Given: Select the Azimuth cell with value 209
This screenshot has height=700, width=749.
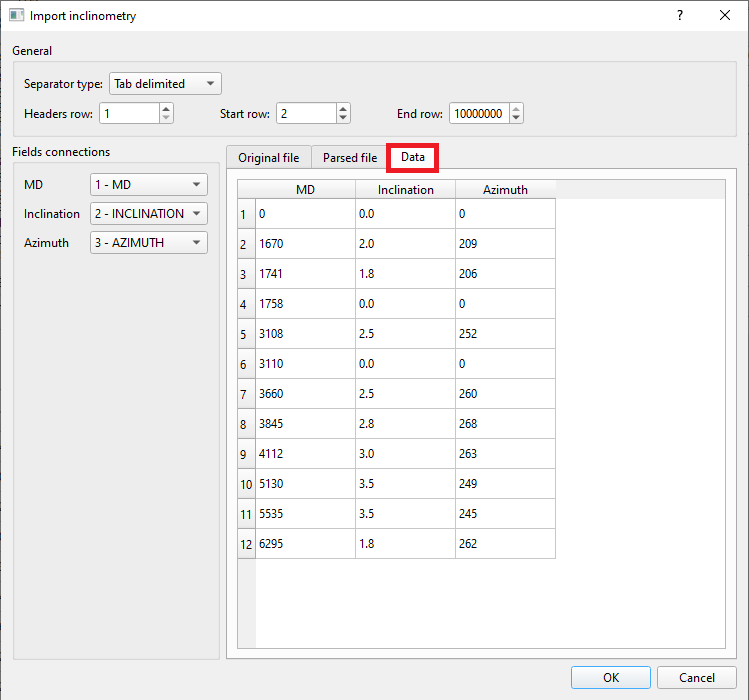Looking at the screenshot, I should pos(505,244).
